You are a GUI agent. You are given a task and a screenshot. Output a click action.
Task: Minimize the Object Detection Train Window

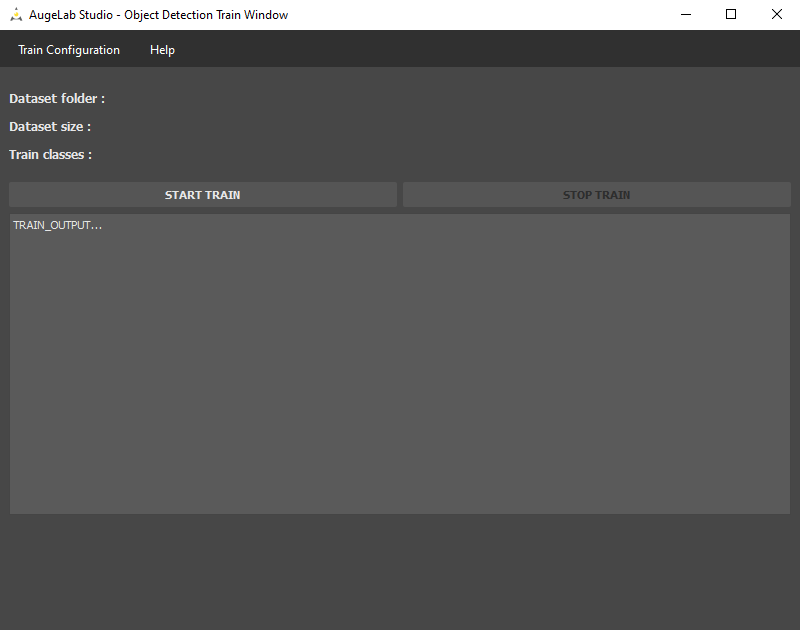tap(685, 15)
